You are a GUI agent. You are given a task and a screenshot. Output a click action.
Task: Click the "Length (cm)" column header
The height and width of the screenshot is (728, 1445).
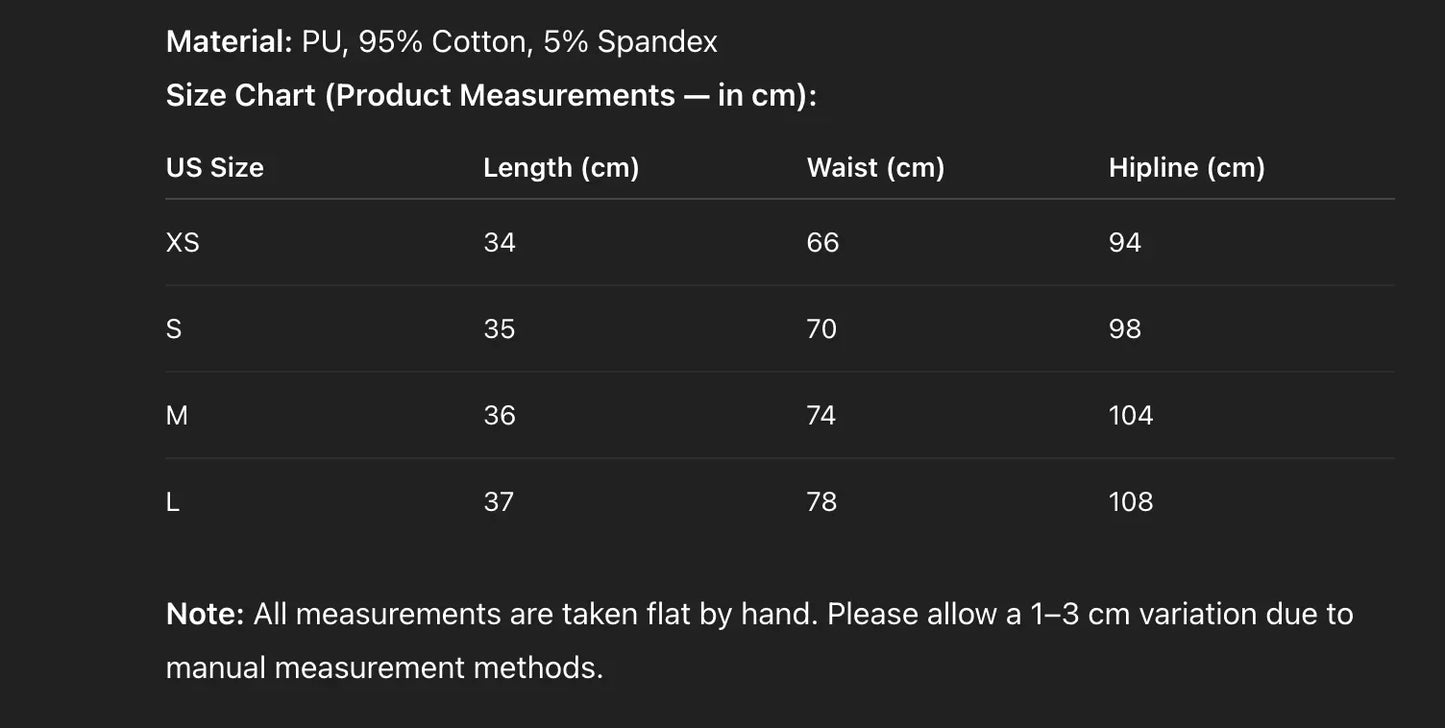(x=561, y=167)
